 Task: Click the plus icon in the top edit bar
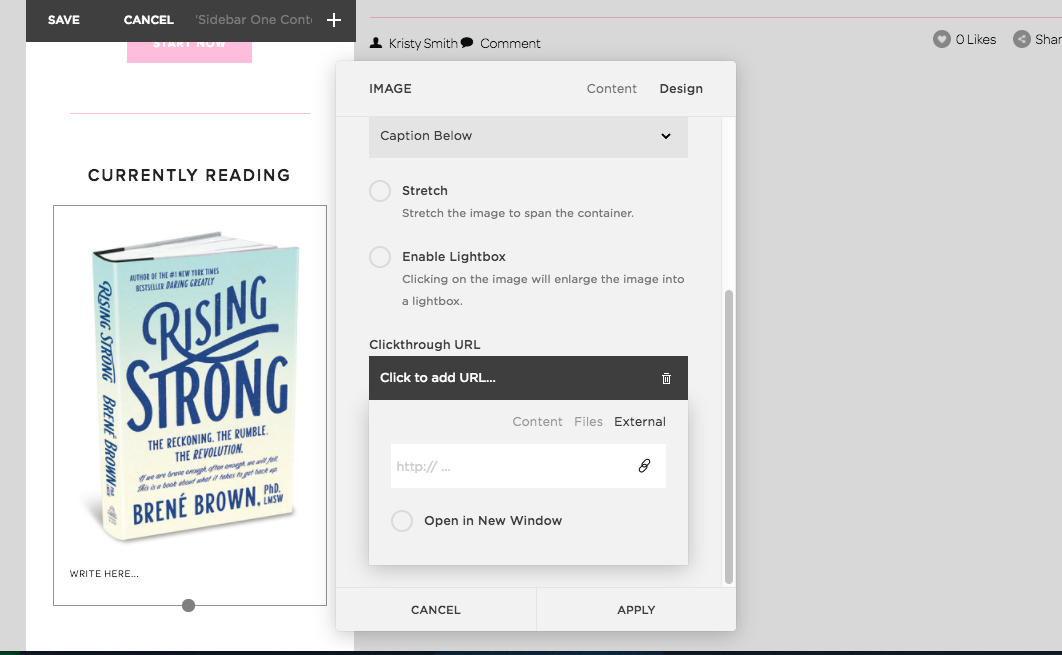[334, 20]
